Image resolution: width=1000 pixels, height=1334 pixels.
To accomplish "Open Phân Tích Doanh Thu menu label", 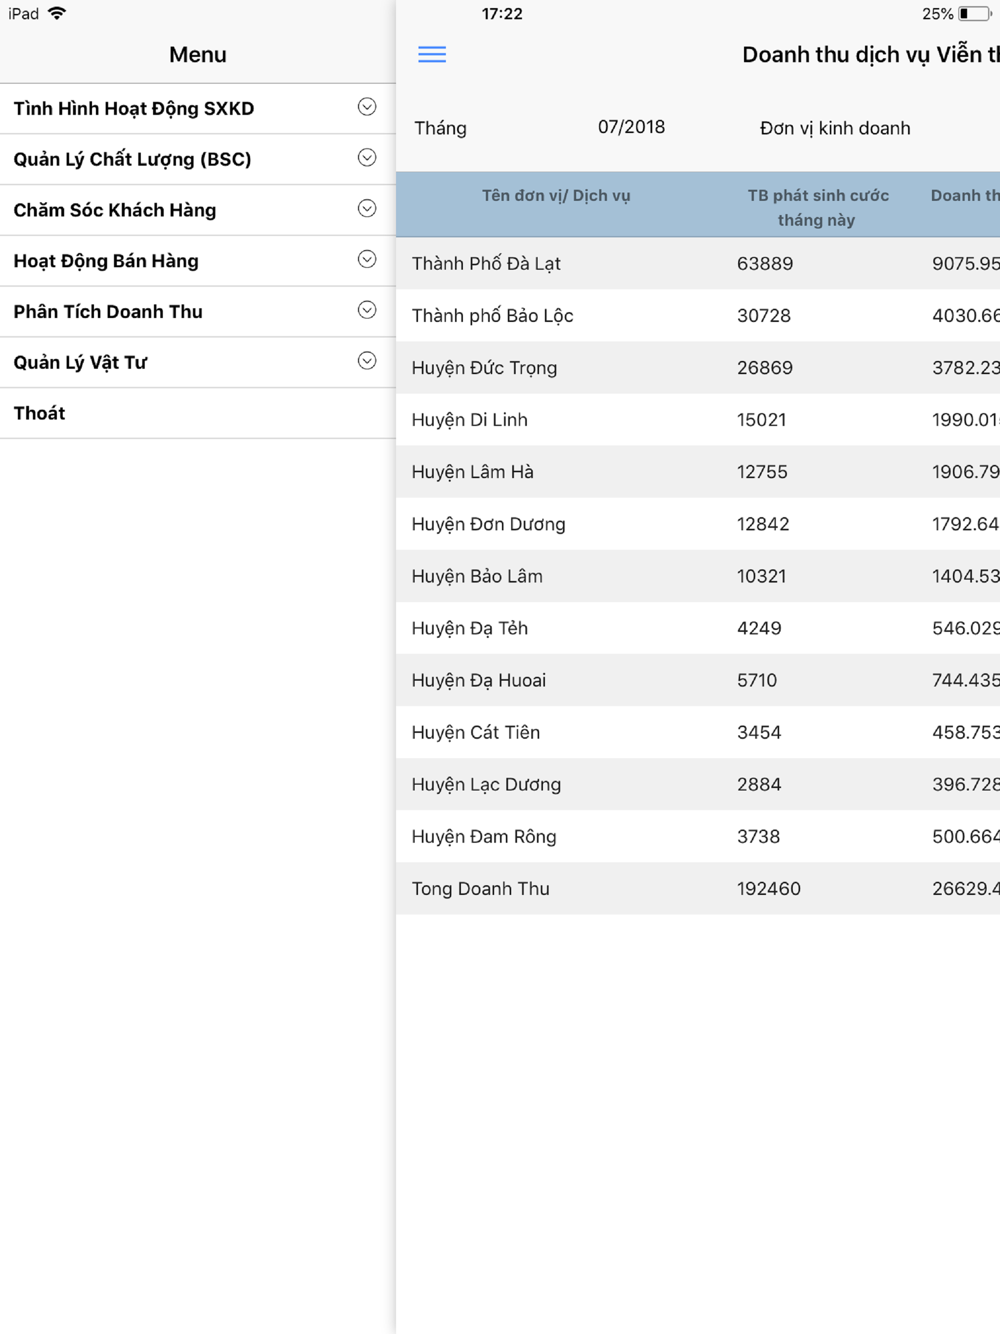I will pos(108,312).
